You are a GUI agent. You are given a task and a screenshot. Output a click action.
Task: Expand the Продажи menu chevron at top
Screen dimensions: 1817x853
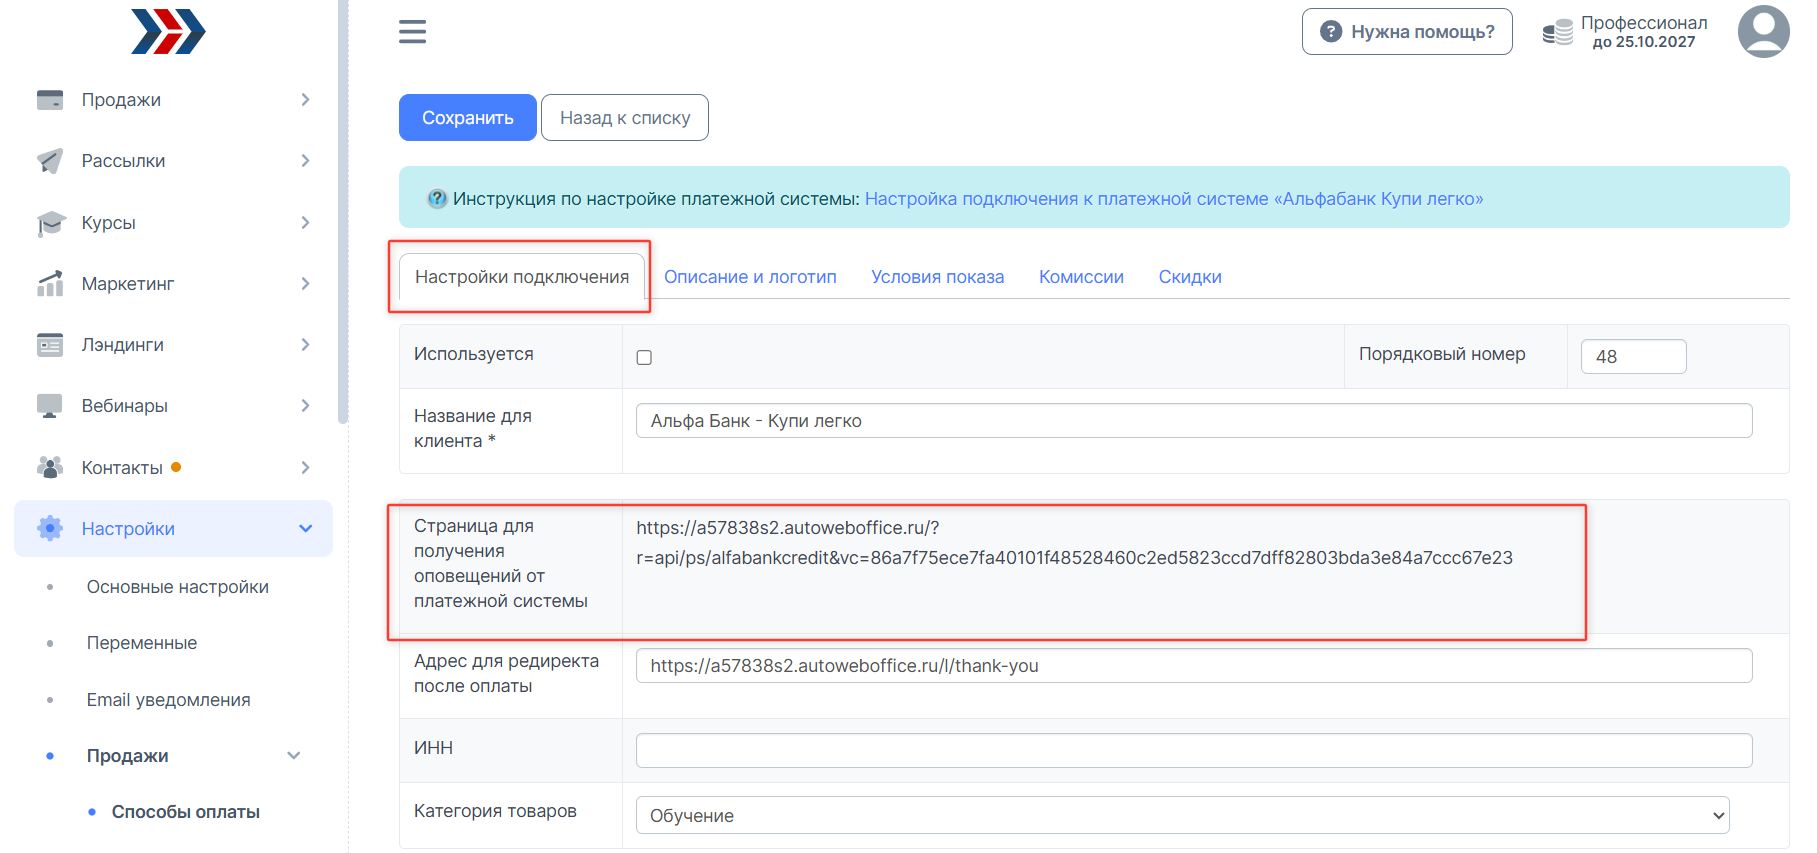click(x=305, y=100)
